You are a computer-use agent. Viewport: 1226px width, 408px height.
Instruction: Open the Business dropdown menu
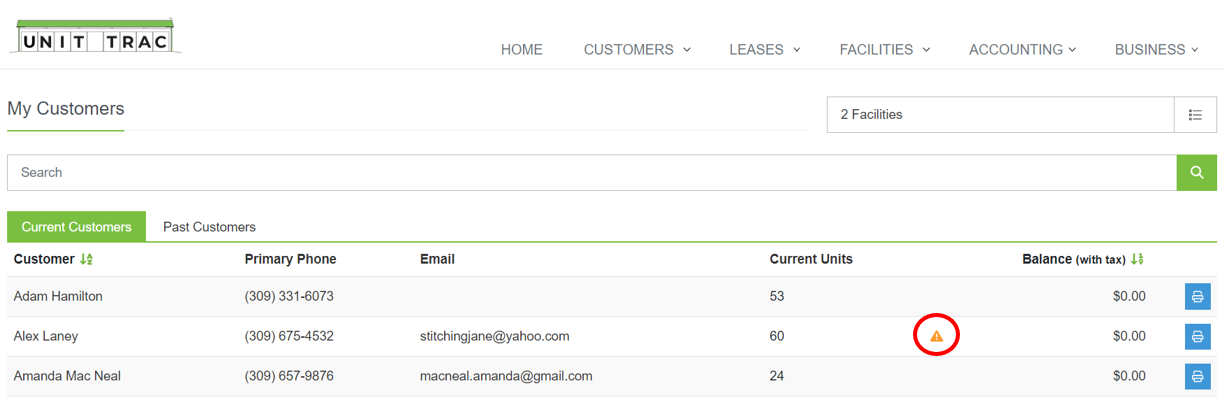1156,49
